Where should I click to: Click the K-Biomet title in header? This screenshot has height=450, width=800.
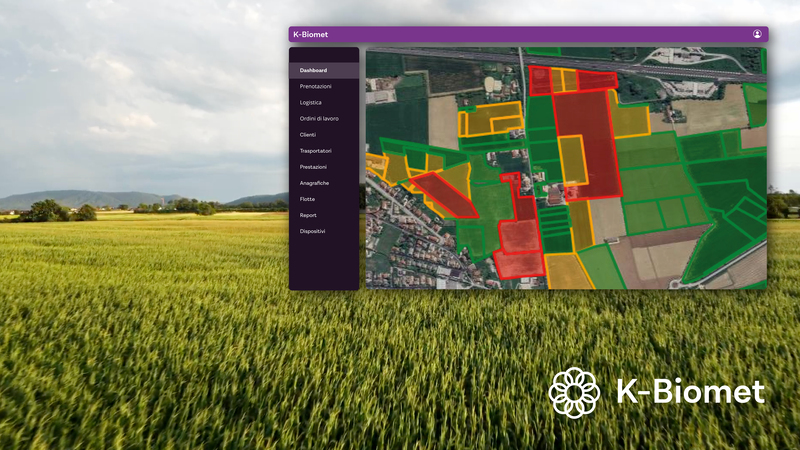[311, 34]
